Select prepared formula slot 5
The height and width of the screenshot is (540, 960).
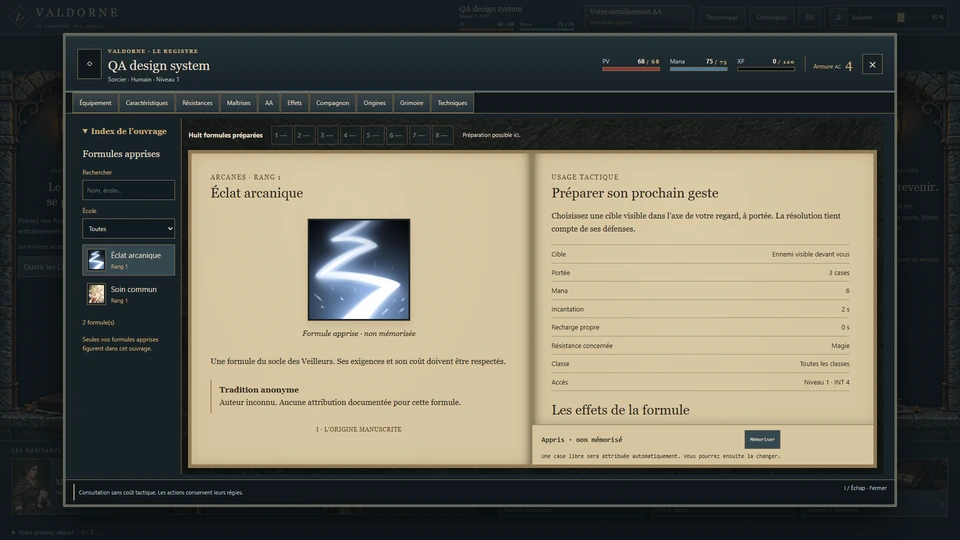[x=373, y=135]
